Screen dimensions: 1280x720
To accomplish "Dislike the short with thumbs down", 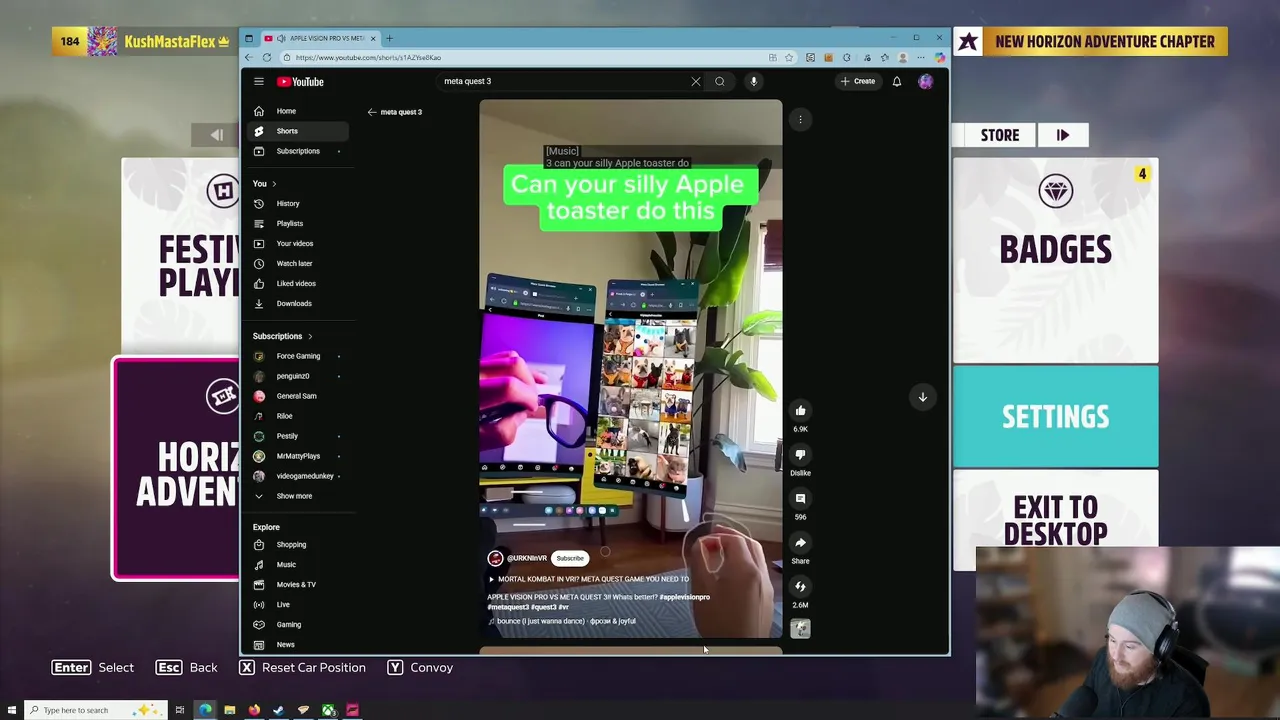I will click(x=800, y=454).
